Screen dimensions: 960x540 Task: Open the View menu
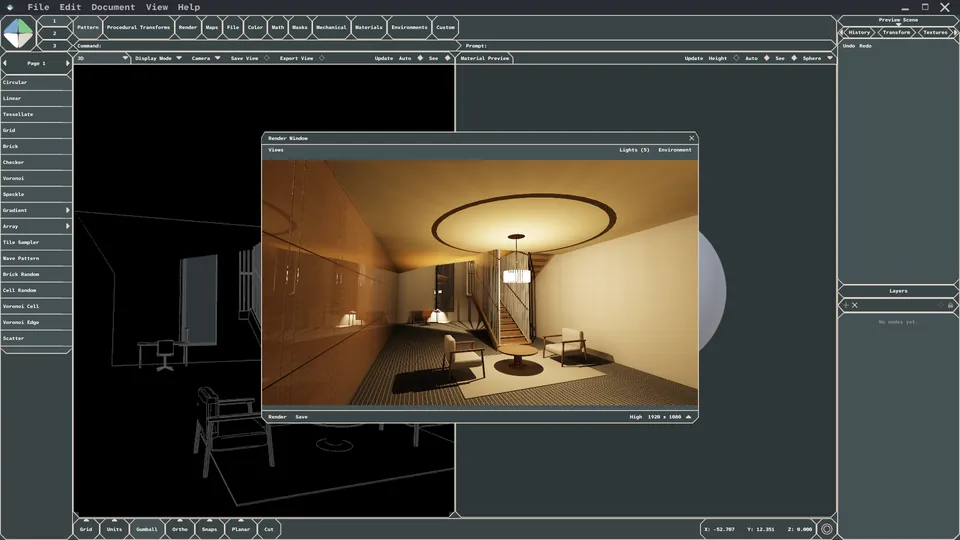[x=157, y=7]
